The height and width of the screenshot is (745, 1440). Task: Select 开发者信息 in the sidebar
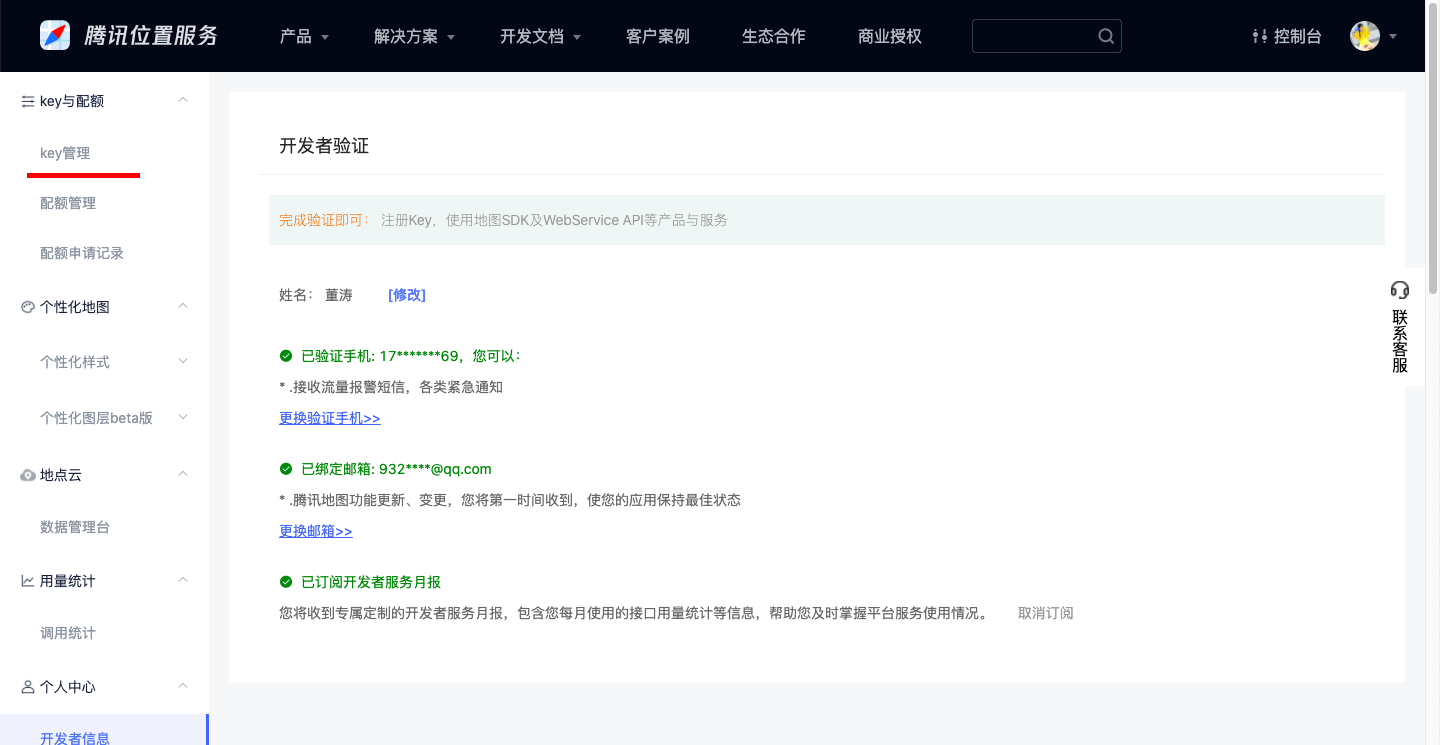(x=104, y=730)
